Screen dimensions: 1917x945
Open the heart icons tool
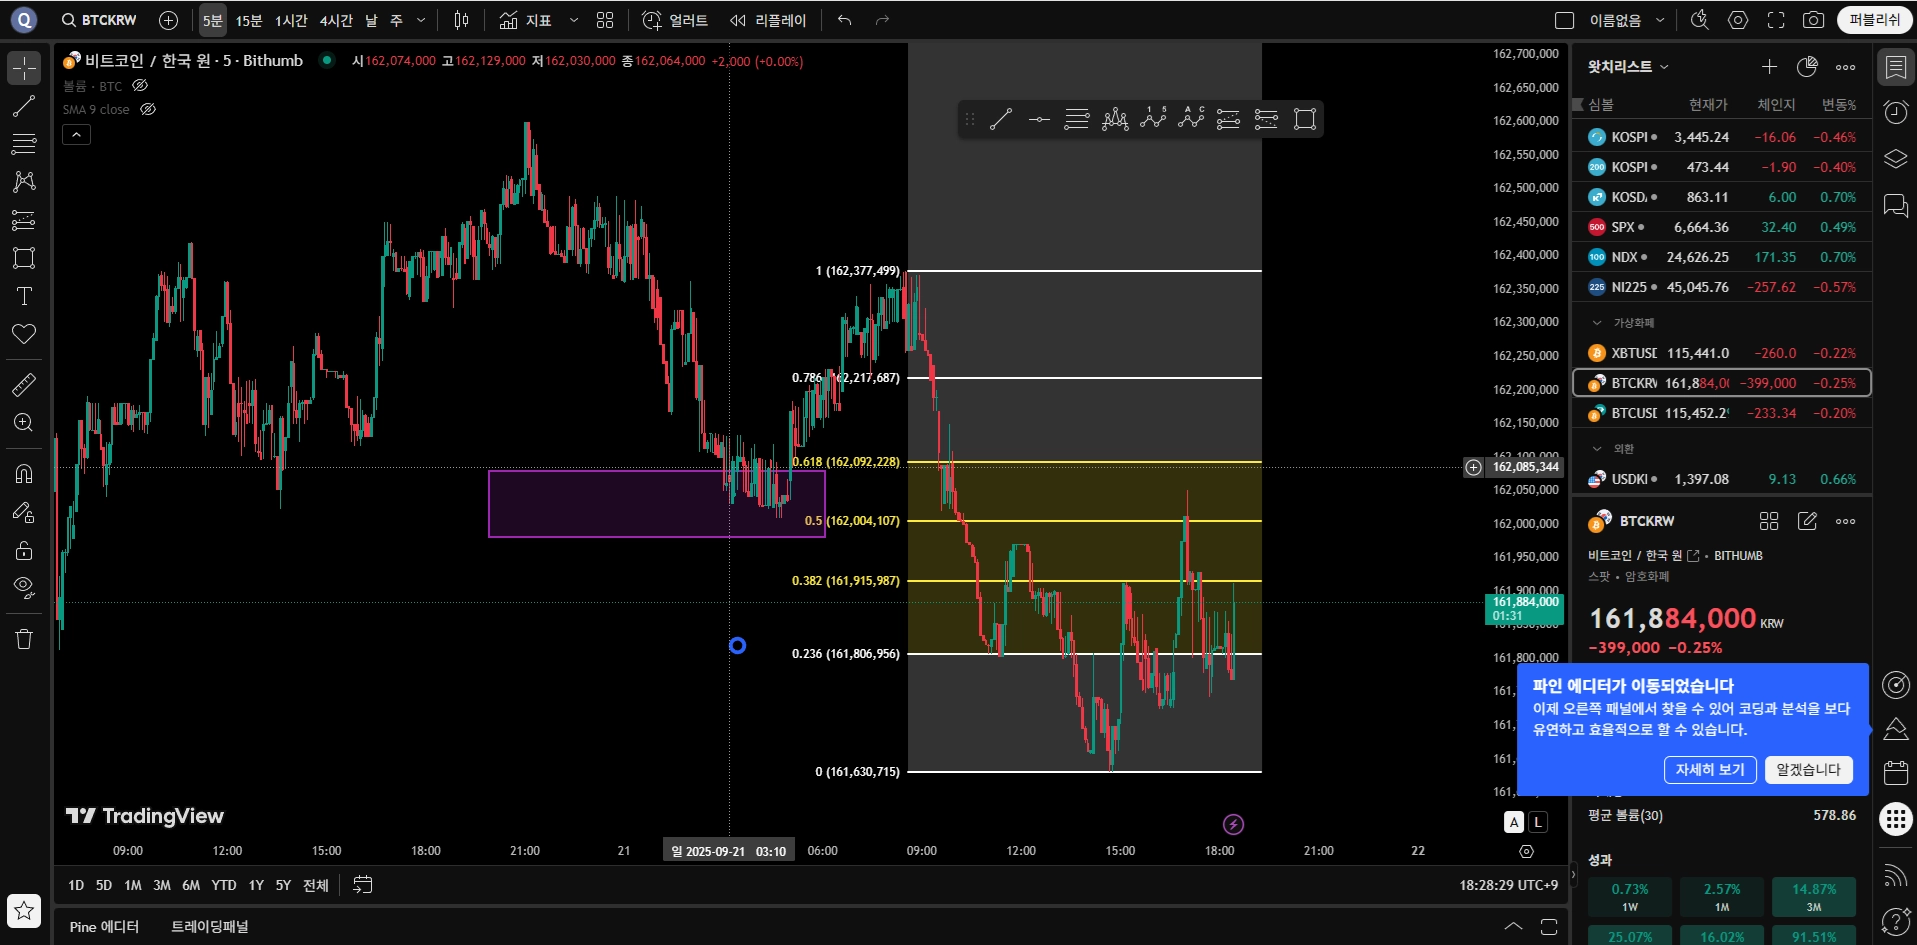point(24,334)
